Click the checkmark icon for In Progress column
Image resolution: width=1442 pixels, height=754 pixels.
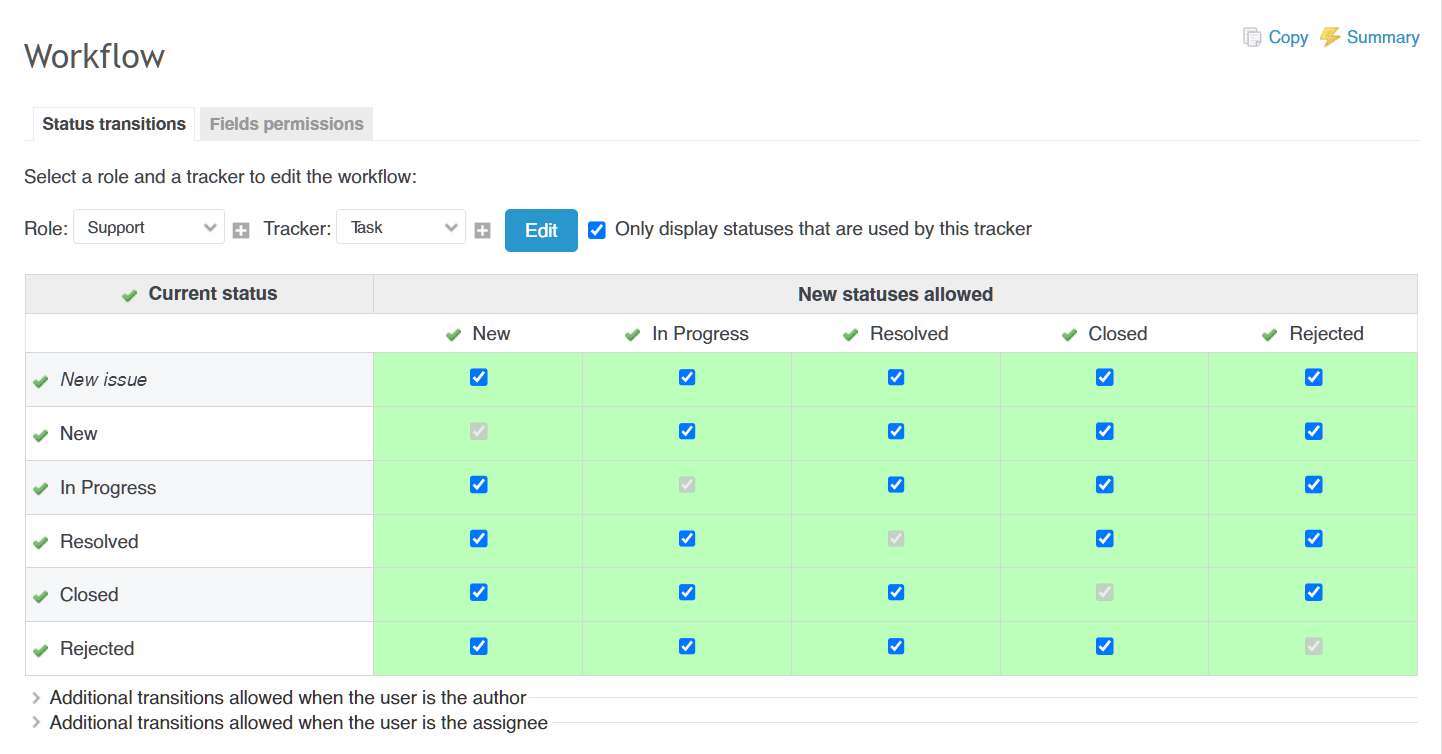[x=632, y=335]
